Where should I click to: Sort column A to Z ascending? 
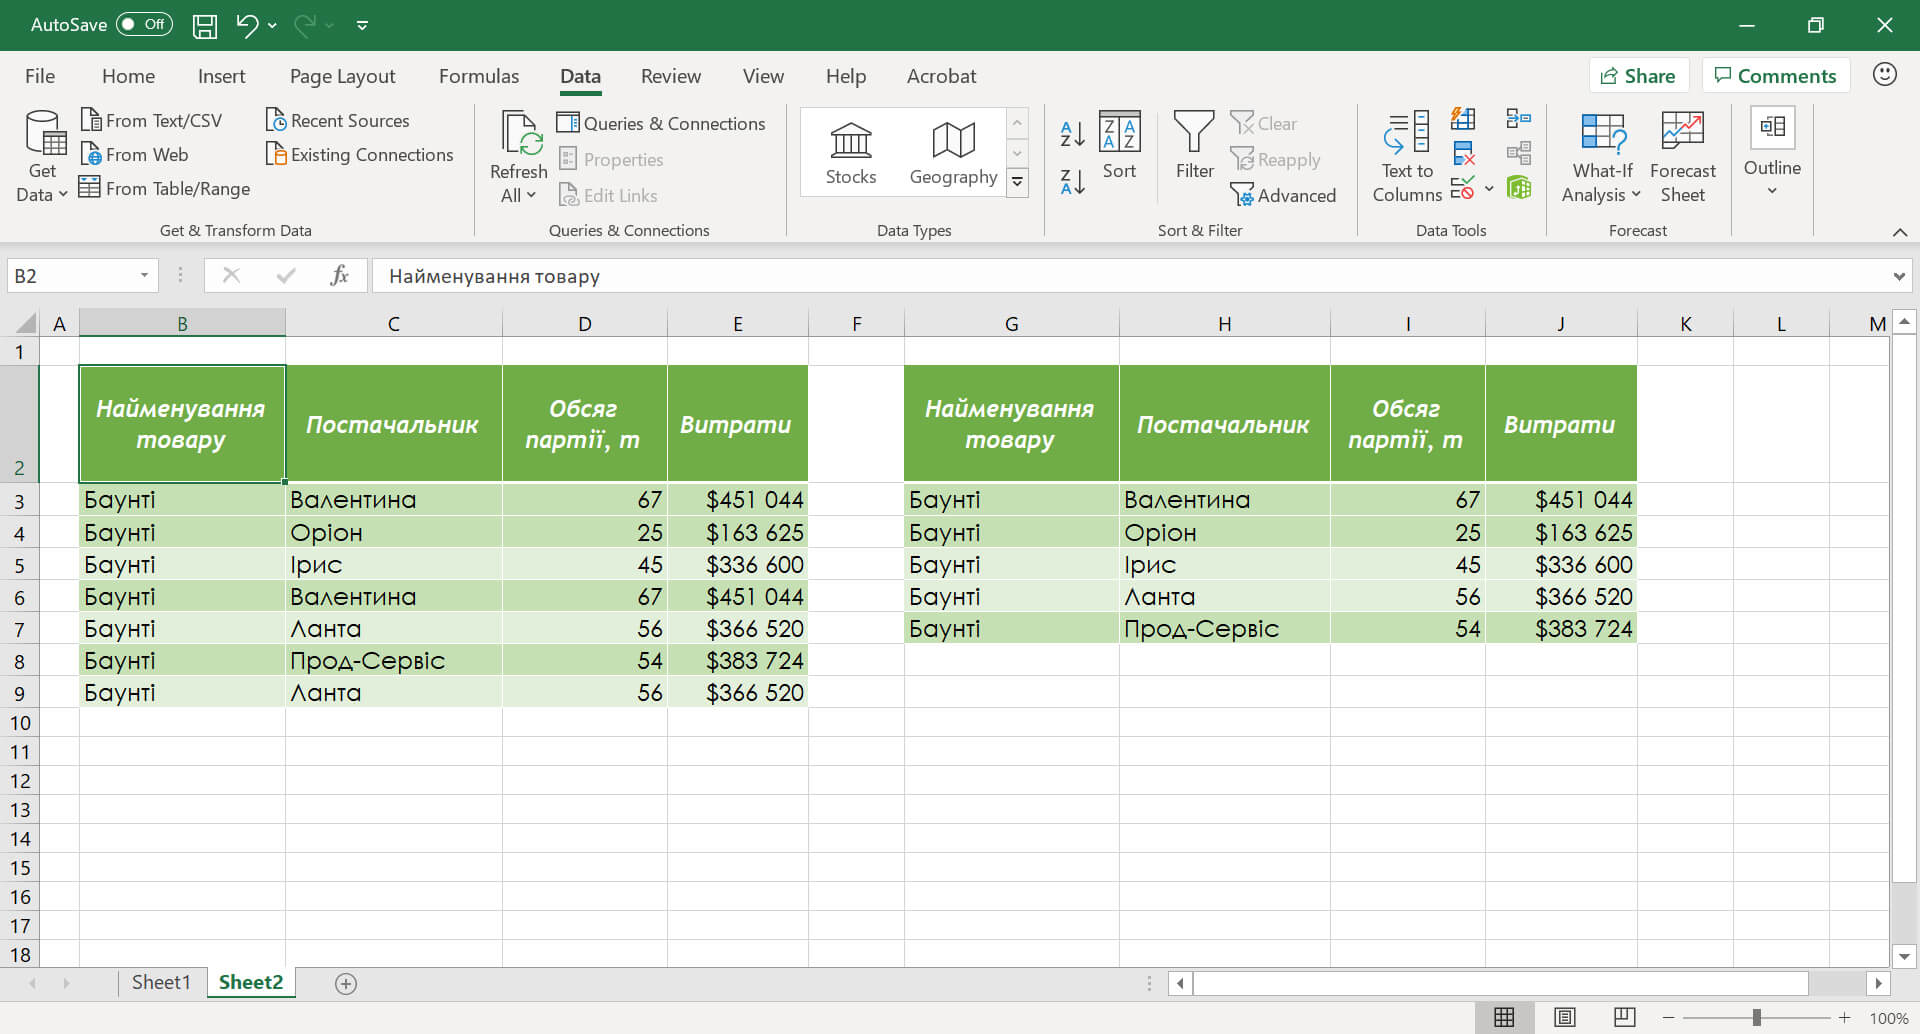(x=1072, y=133)
